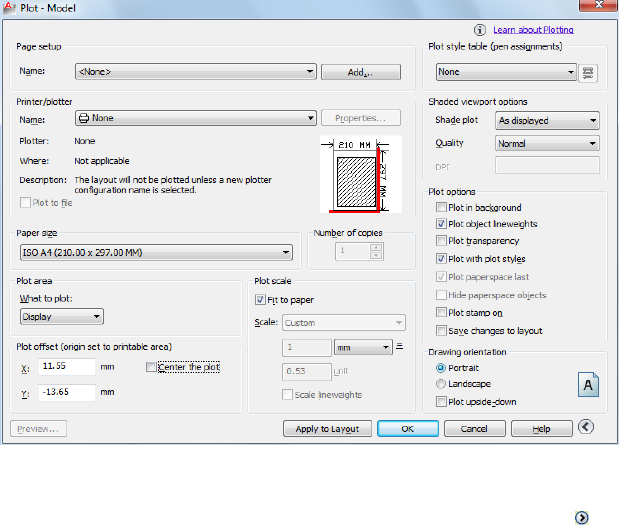Click the Properties... button
This screenshot has height=527, width=619.
click(x=361, y=118)
